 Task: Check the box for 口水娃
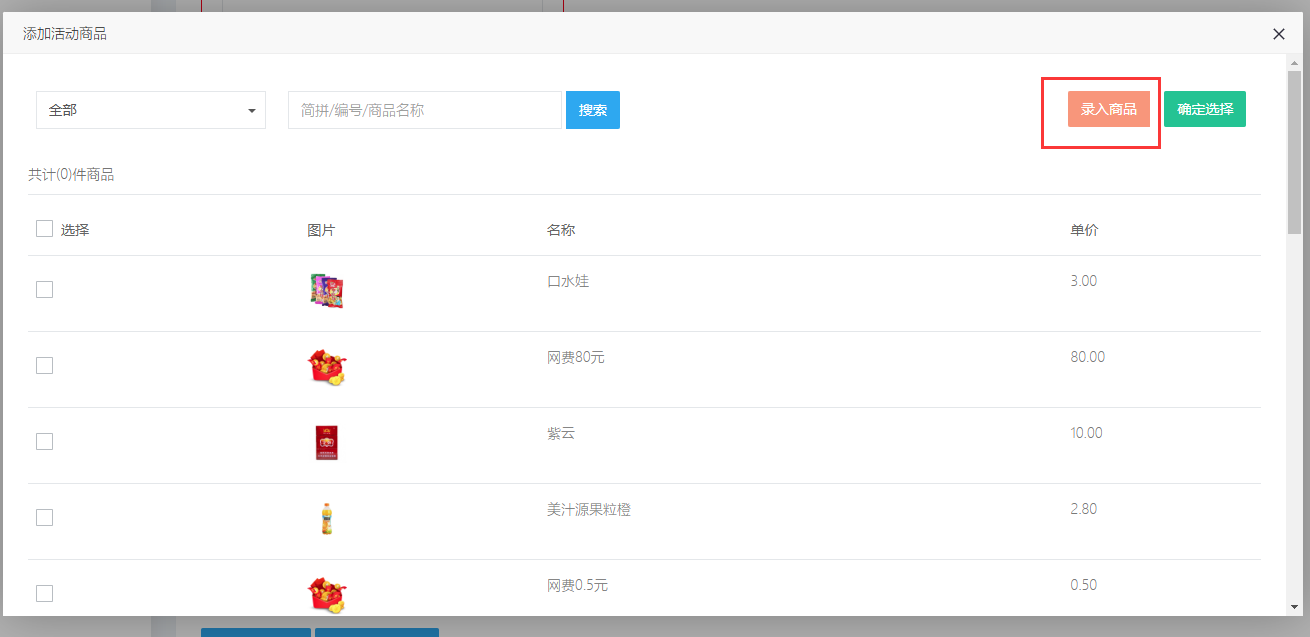pos(44,289)
